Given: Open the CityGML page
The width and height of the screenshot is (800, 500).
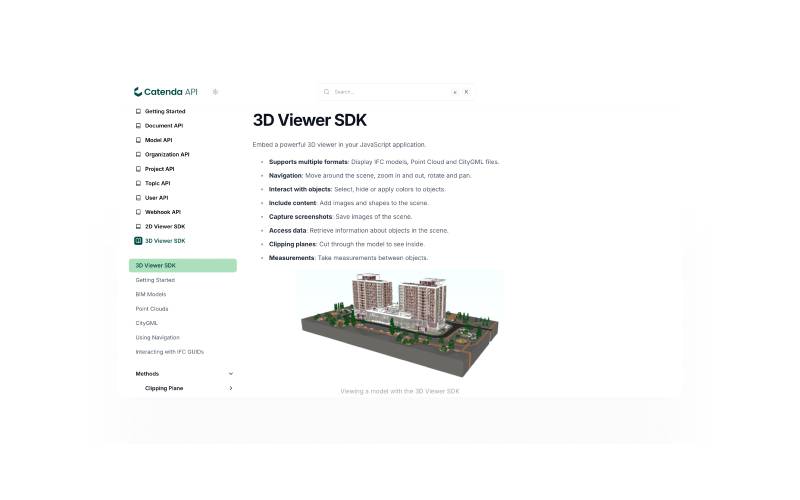Looking at the screenshot, I should (146, 323).
